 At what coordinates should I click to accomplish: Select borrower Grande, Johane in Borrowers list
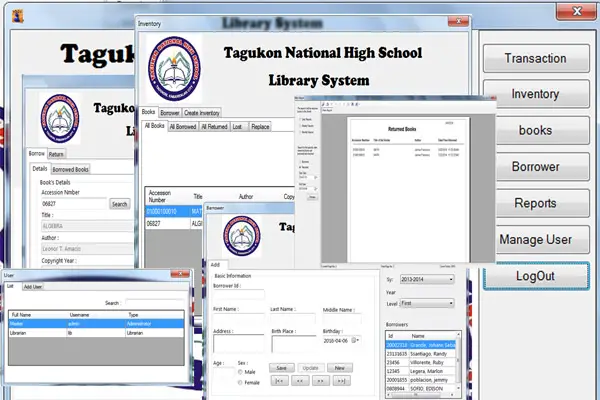[x=421, y=345]
